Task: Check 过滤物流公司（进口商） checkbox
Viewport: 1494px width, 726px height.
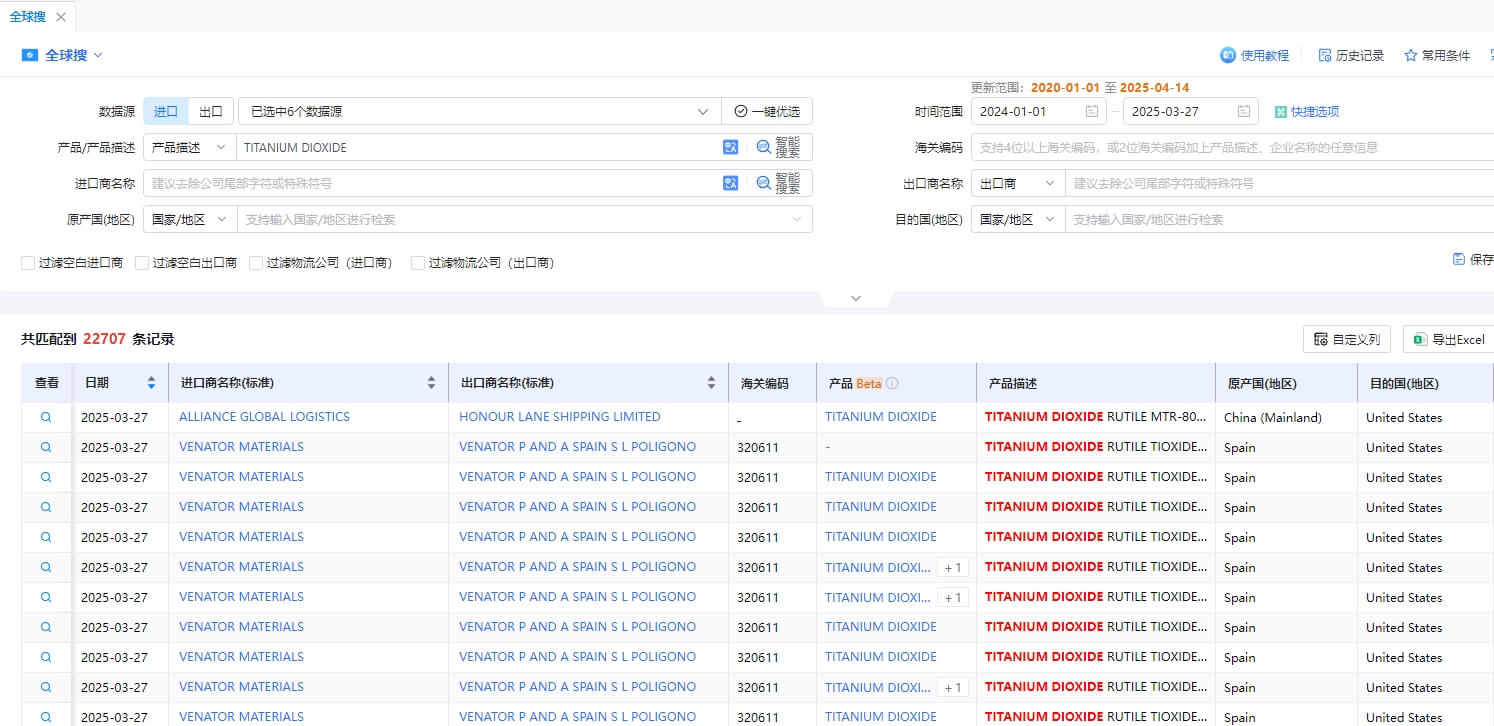Action: (x=256, y=263)
